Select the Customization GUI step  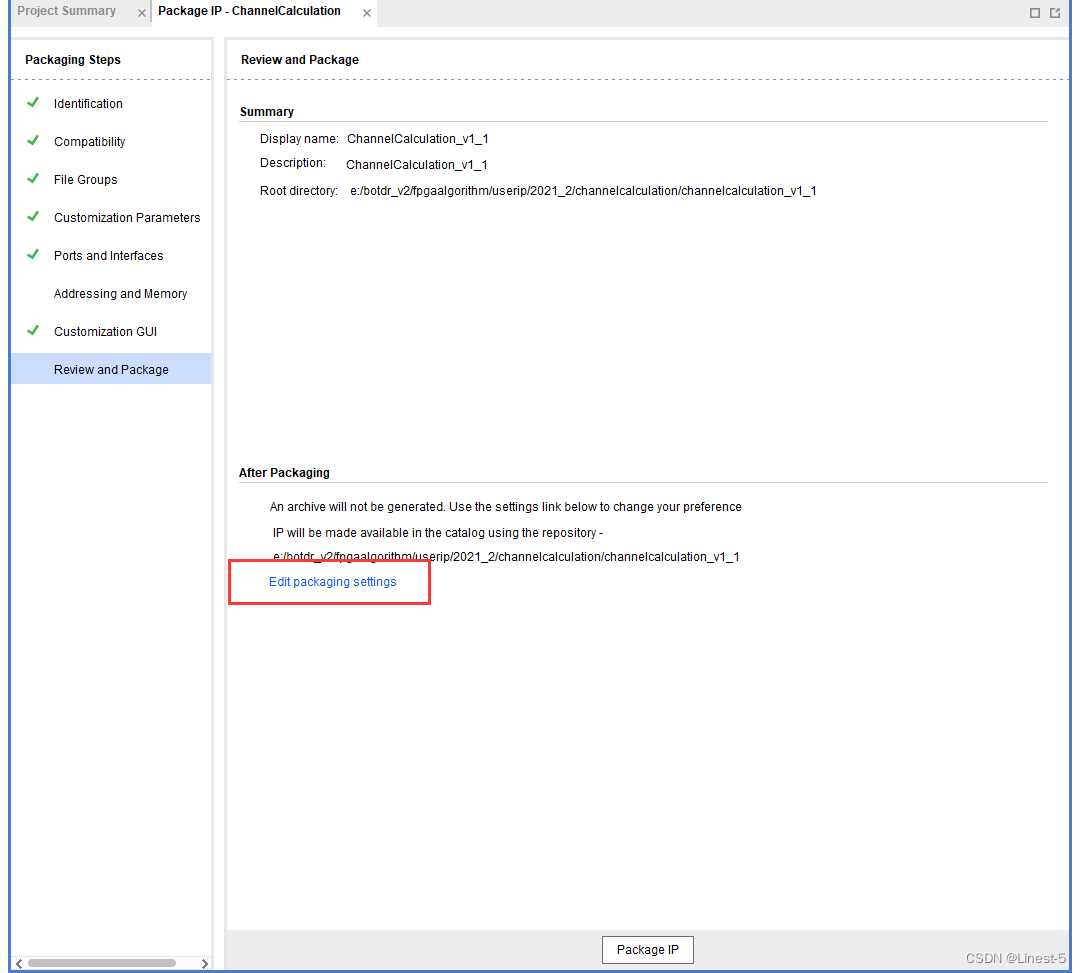(x=105, y=332)
